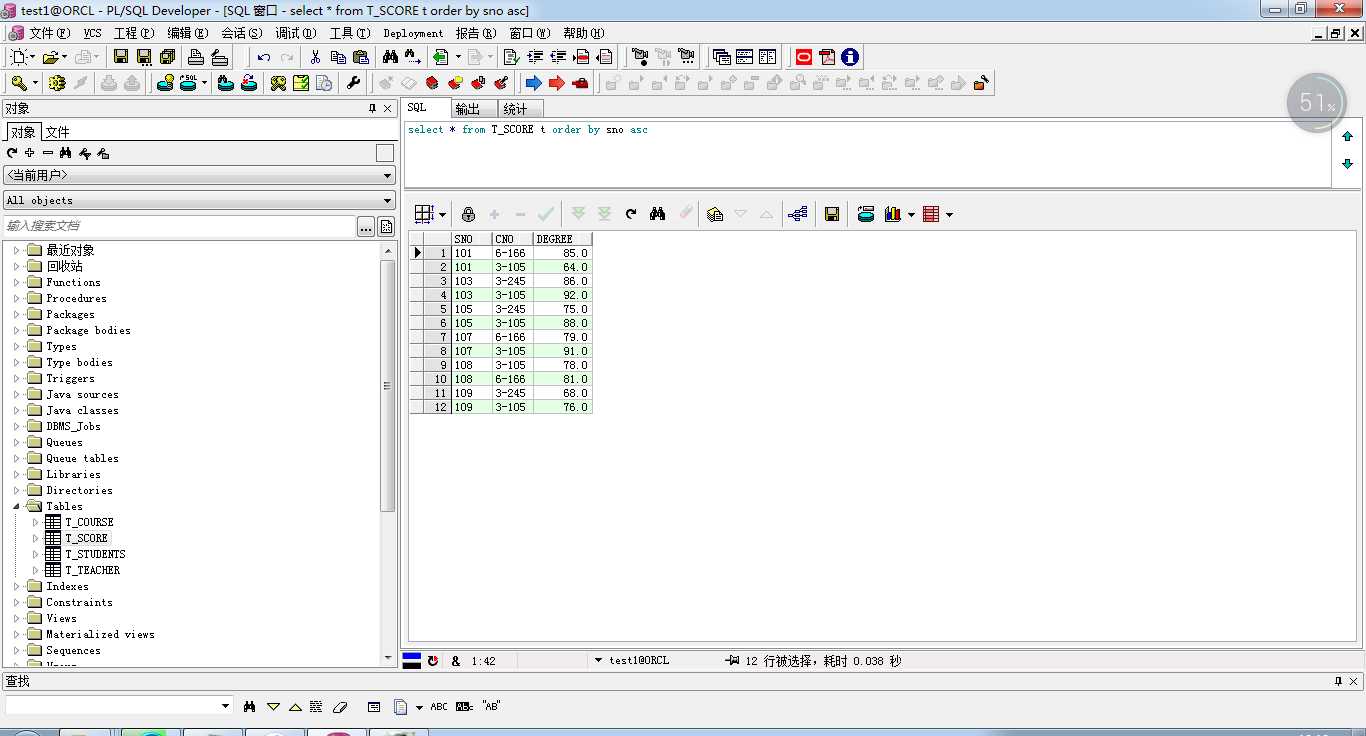Click the scissors cut icon
Screen dimensions: 1366x736
315,57
